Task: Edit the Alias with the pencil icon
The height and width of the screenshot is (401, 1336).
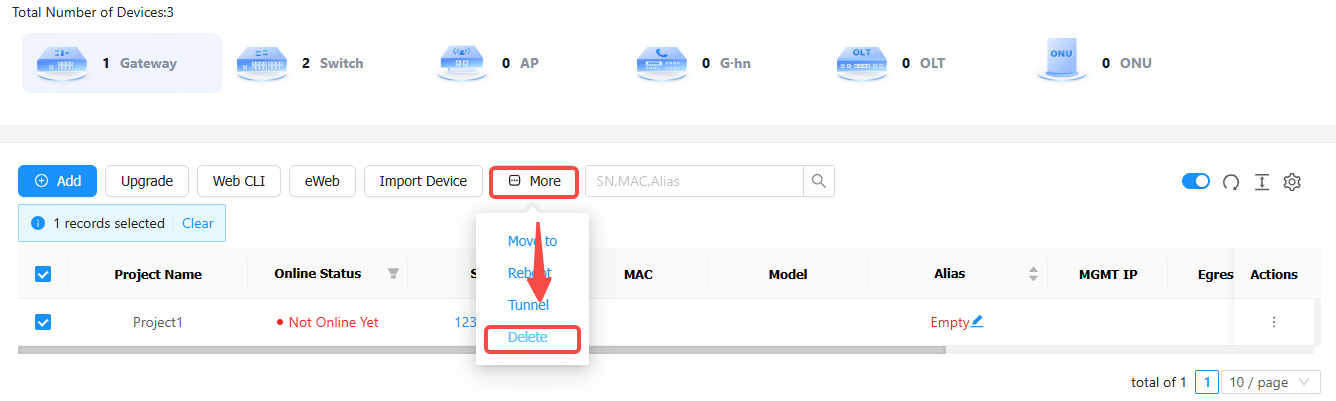Action: pos(977,321)
